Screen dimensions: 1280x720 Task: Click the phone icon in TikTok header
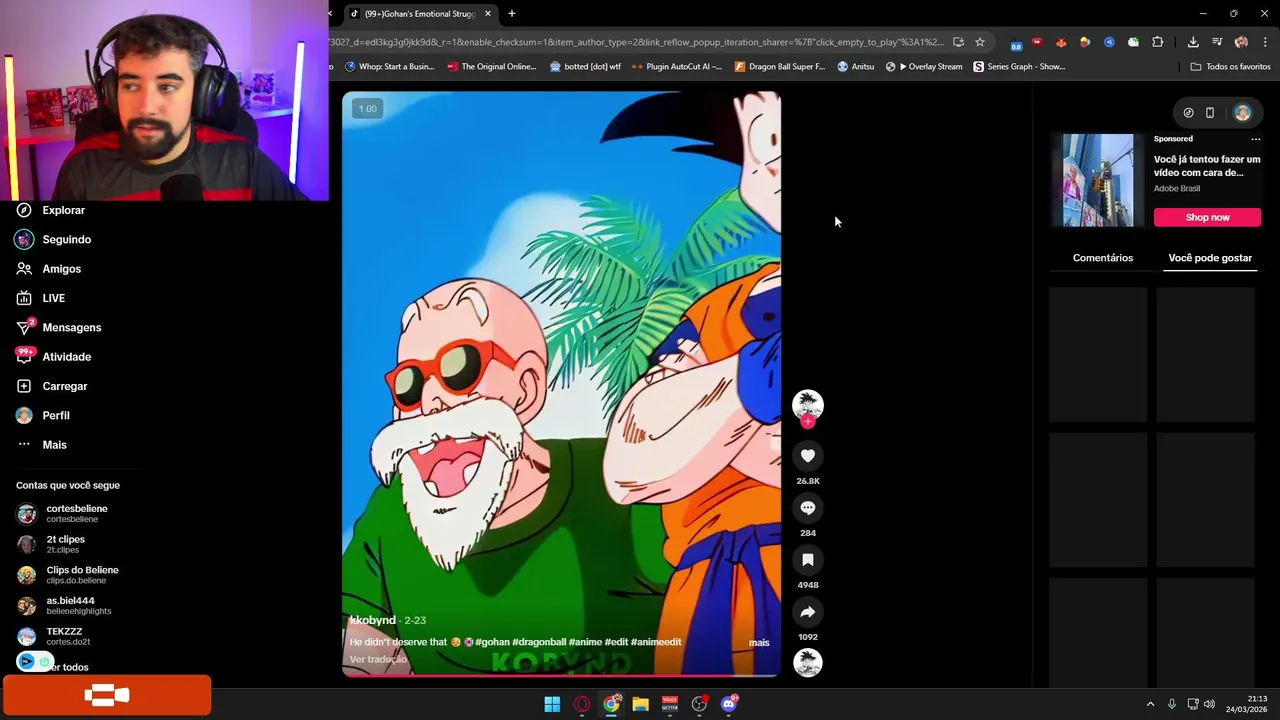click(1209, 113)
